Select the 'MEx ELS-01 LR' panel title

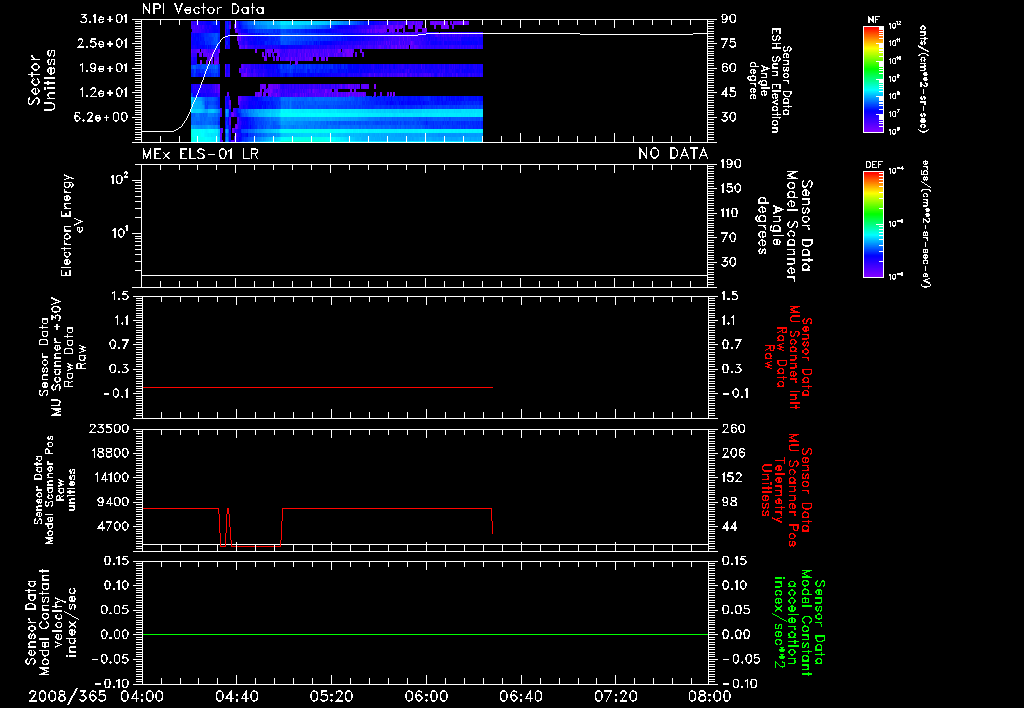tap(200, 154)
